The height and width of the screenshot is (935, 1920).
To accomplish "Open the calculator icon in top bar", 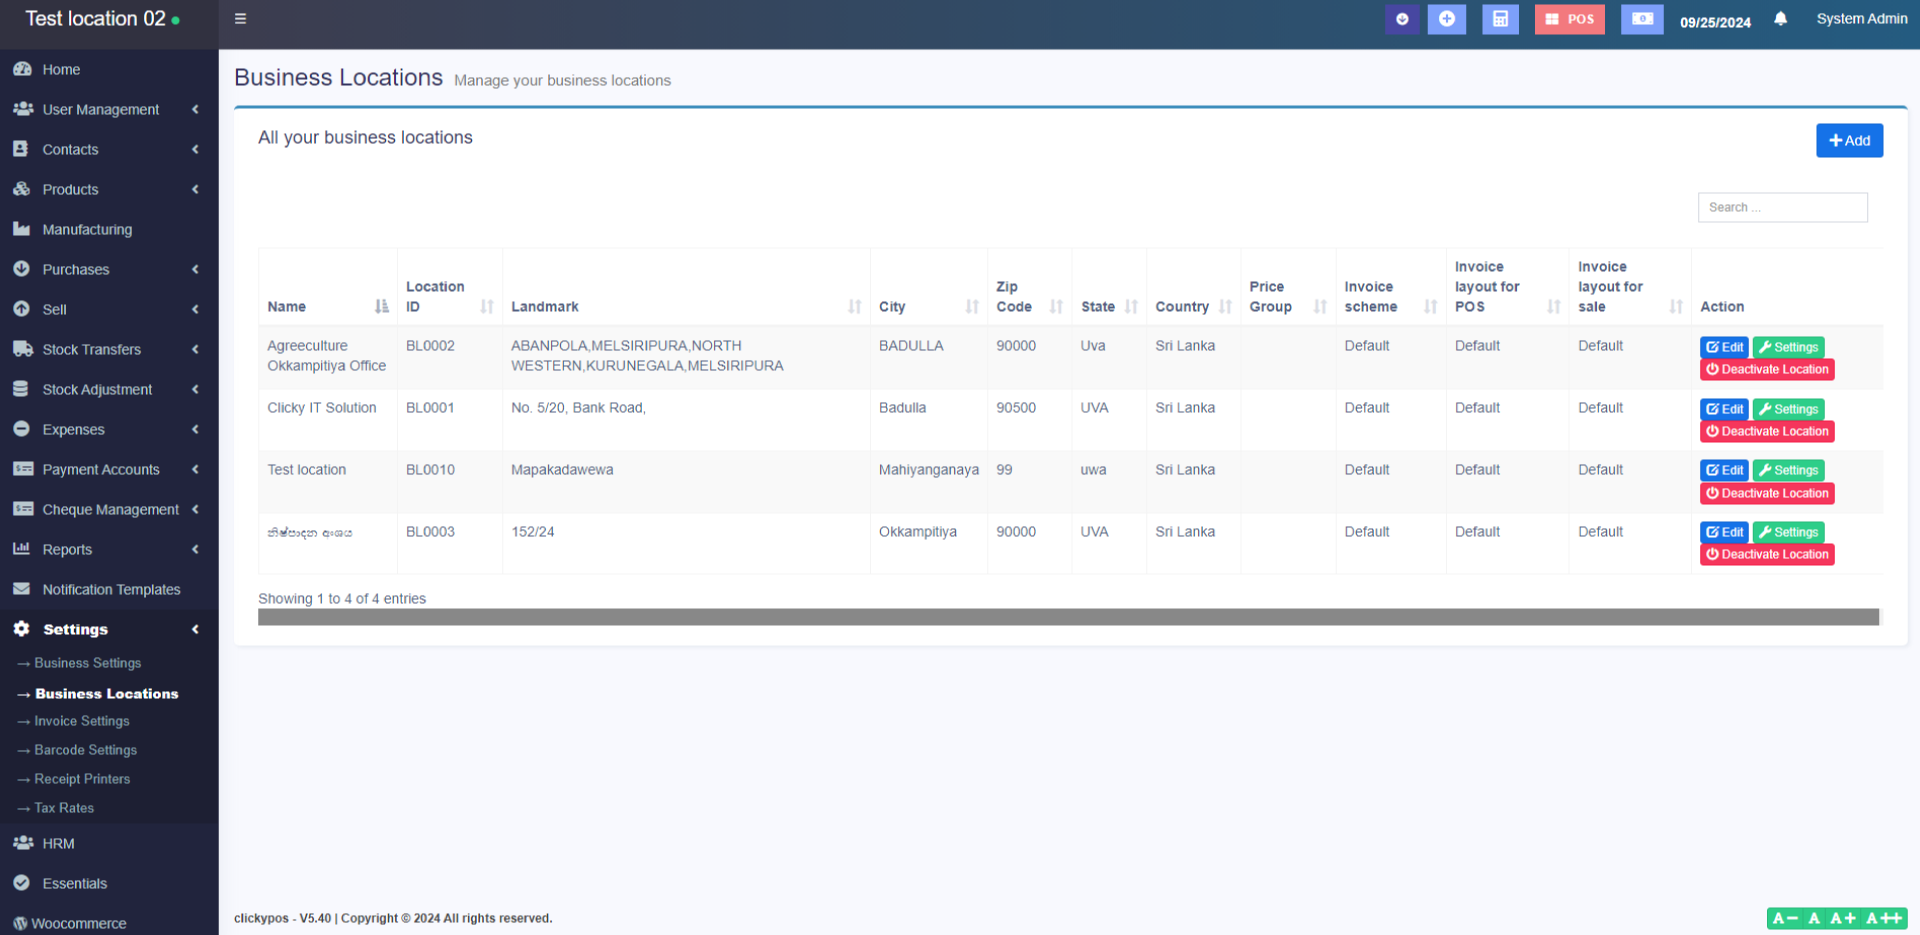I will pos(1500,19).
